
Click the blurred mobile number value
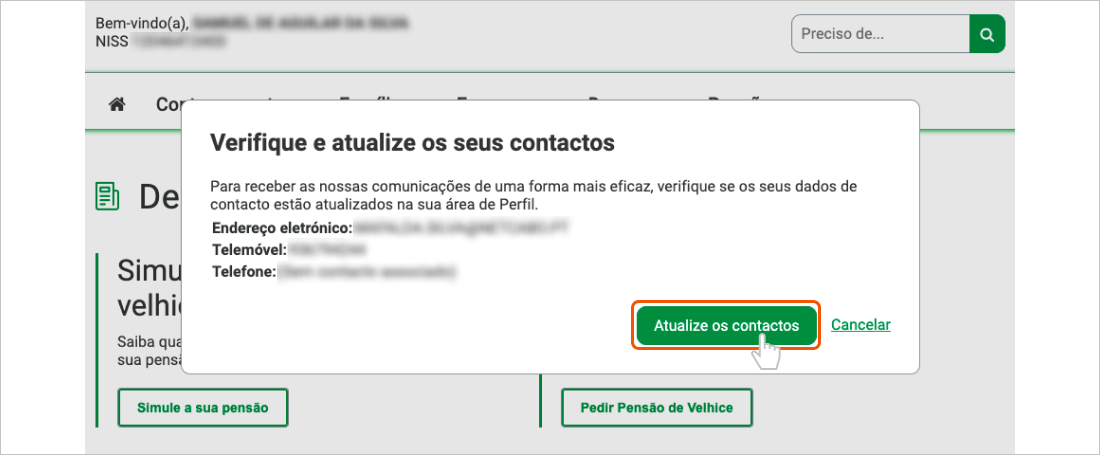pyautogui.click(x=328, y=249)
